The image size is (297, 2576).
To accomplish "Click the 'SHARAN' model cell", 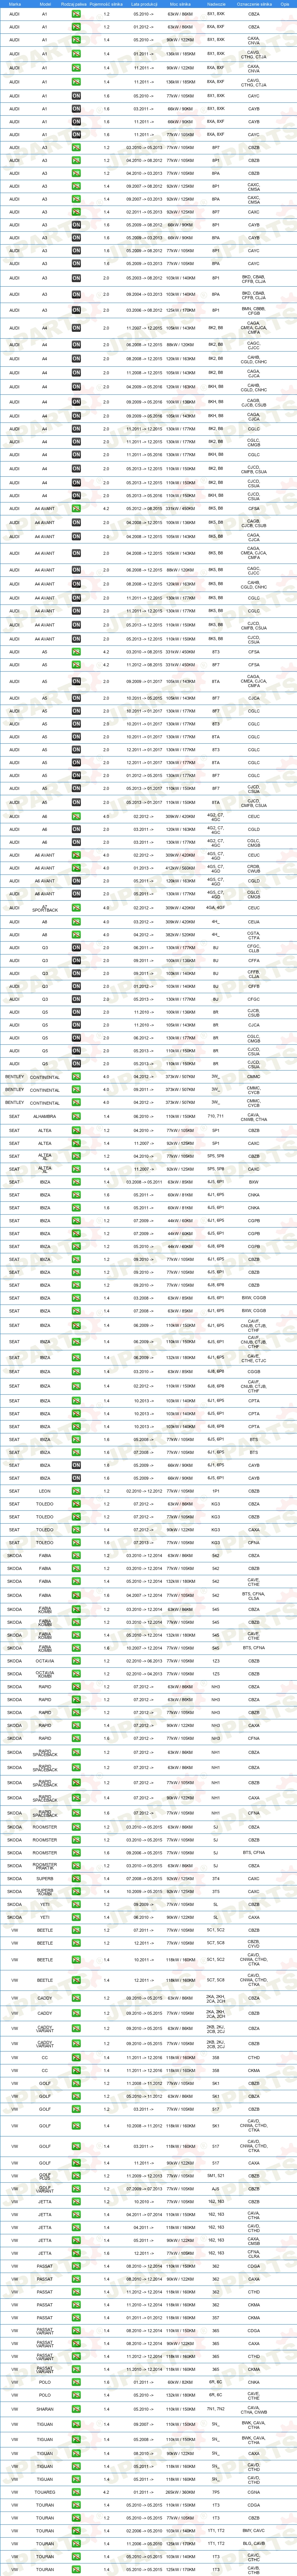I will tap(44, 2410).
